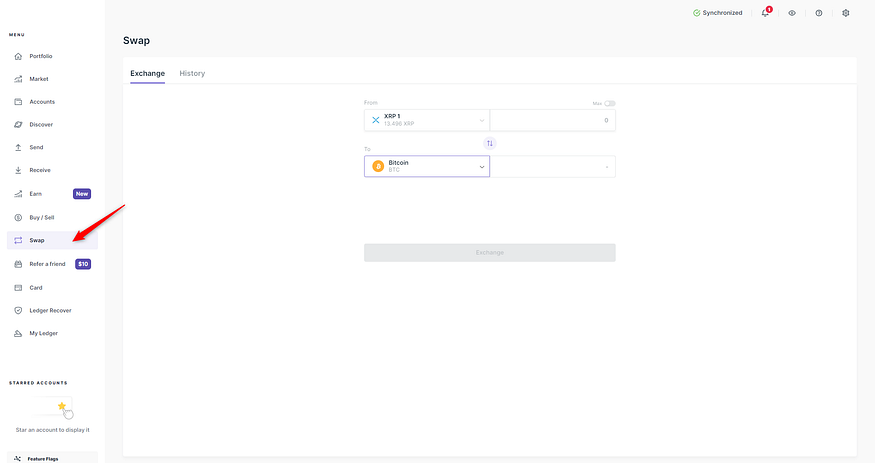Click the Send upload arrow icon
Screen dimensions: 875x463
tap(18, 148)
